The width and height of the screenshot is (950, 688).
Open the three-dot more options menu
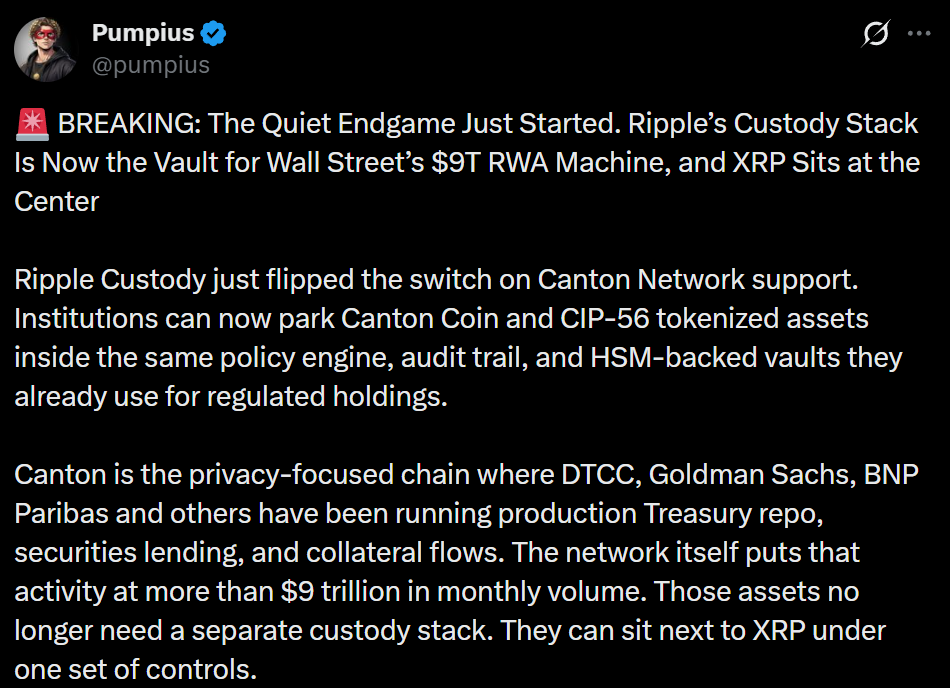point(919,33)
